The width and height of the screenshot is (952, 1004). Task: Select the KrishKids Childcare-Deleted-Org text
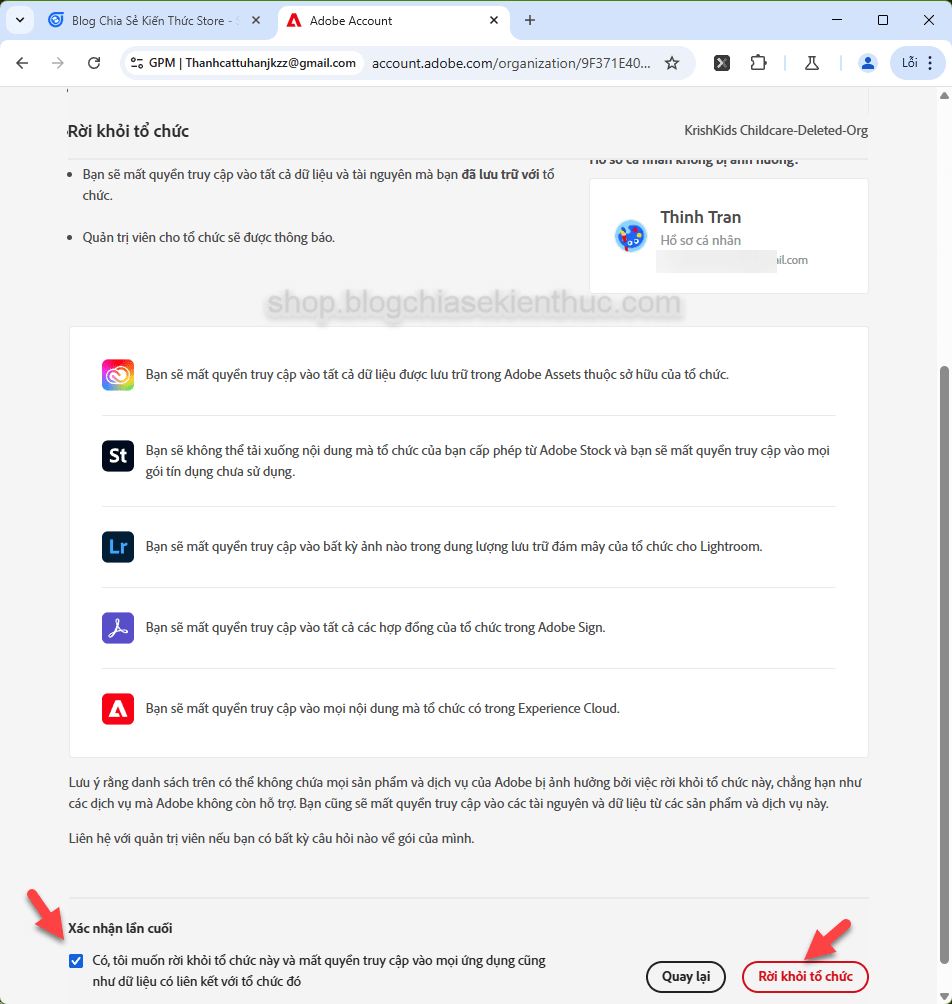click(776, 131)
